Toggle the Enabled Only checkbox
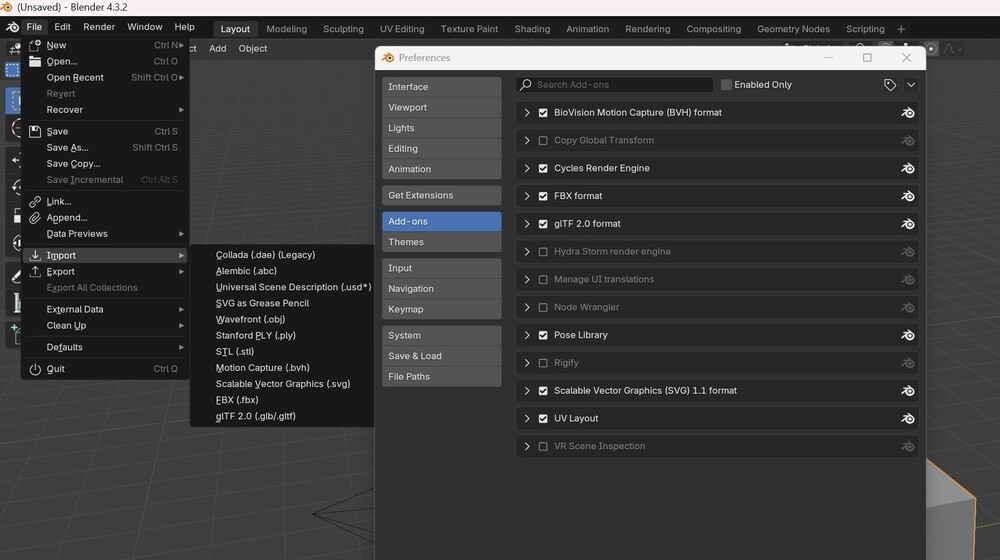This screenshot has width=1000, height=560. coord(726,85)
